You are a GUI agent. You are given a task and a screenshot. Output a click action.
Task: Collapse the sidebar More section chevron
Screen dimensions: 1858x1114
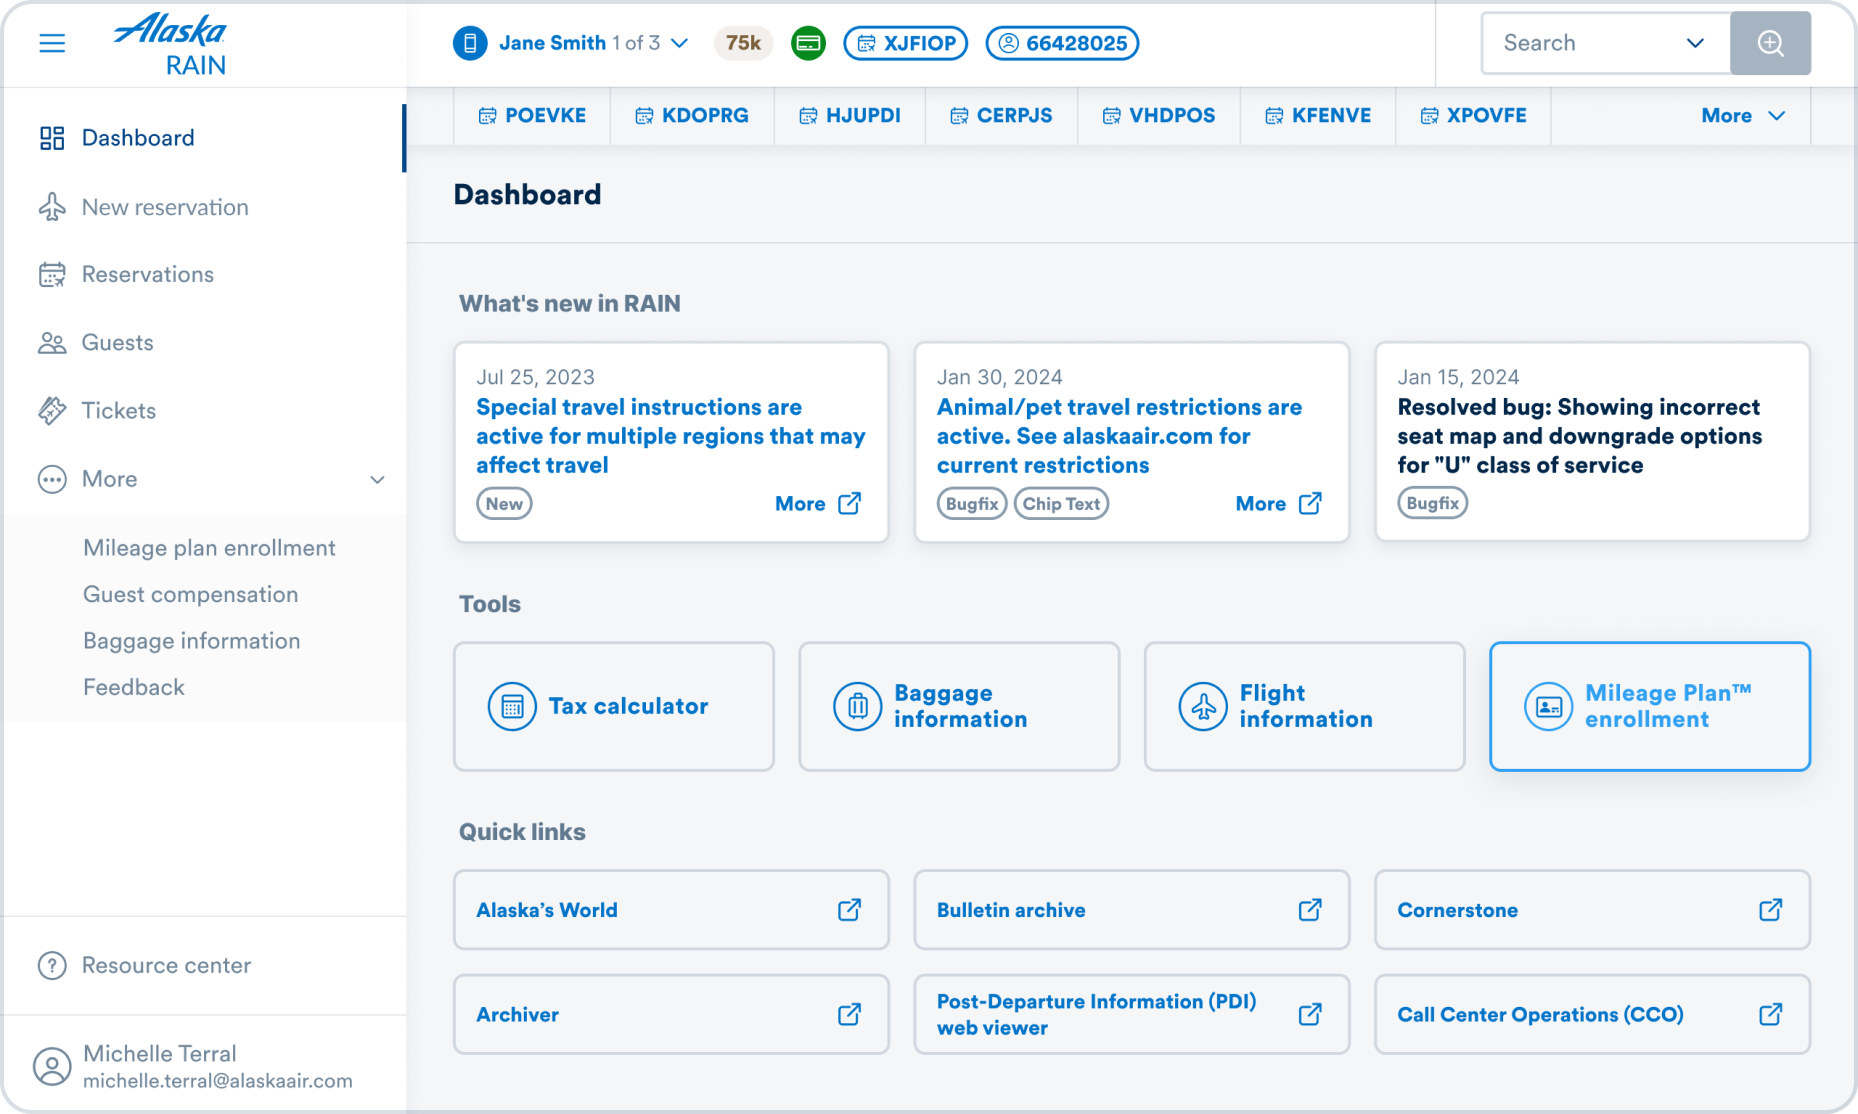(x=377, y=480)
